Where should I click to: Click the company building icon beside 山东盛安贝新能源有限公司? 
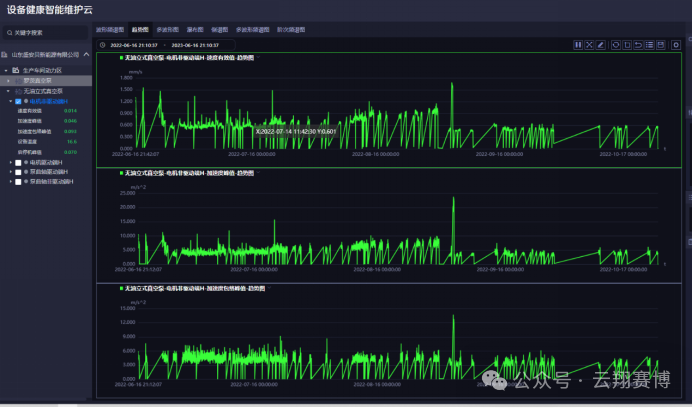[x=4, y=55]
